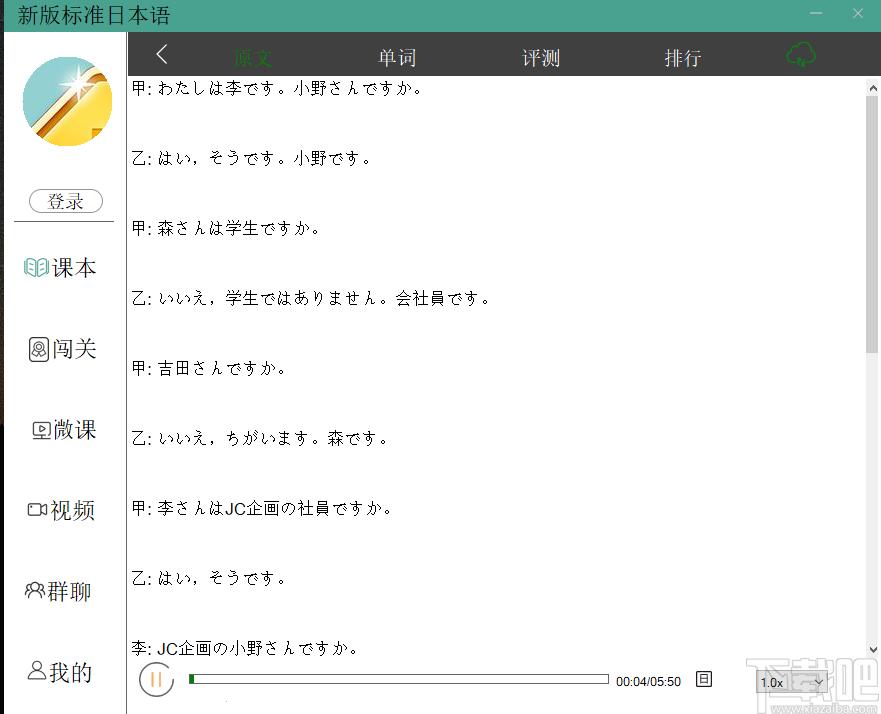Select line 甲: わたしは李です。小野さんですか。
The height and width of the screenshot is (714, 881).
pos(277,88)
